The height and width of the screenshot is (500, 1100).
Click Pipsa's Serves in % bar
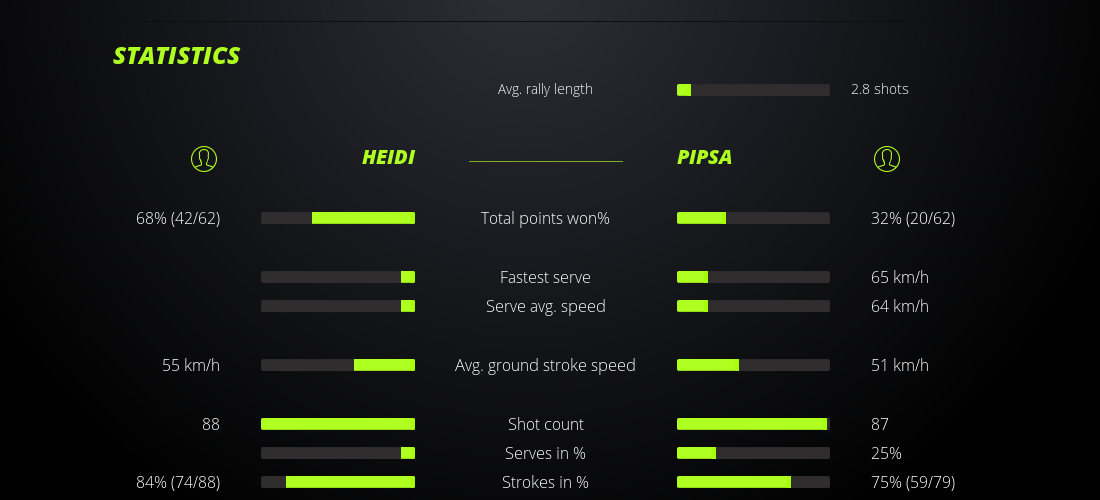(753, 453)
